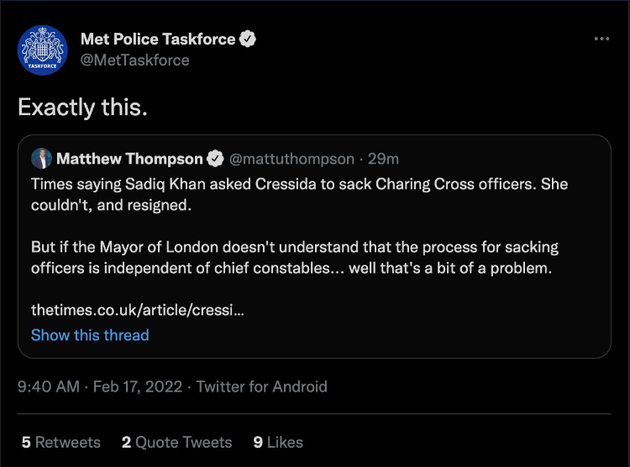Click the 'Exactly this.' tweet text
630x467 pixels.
(83, 107)
